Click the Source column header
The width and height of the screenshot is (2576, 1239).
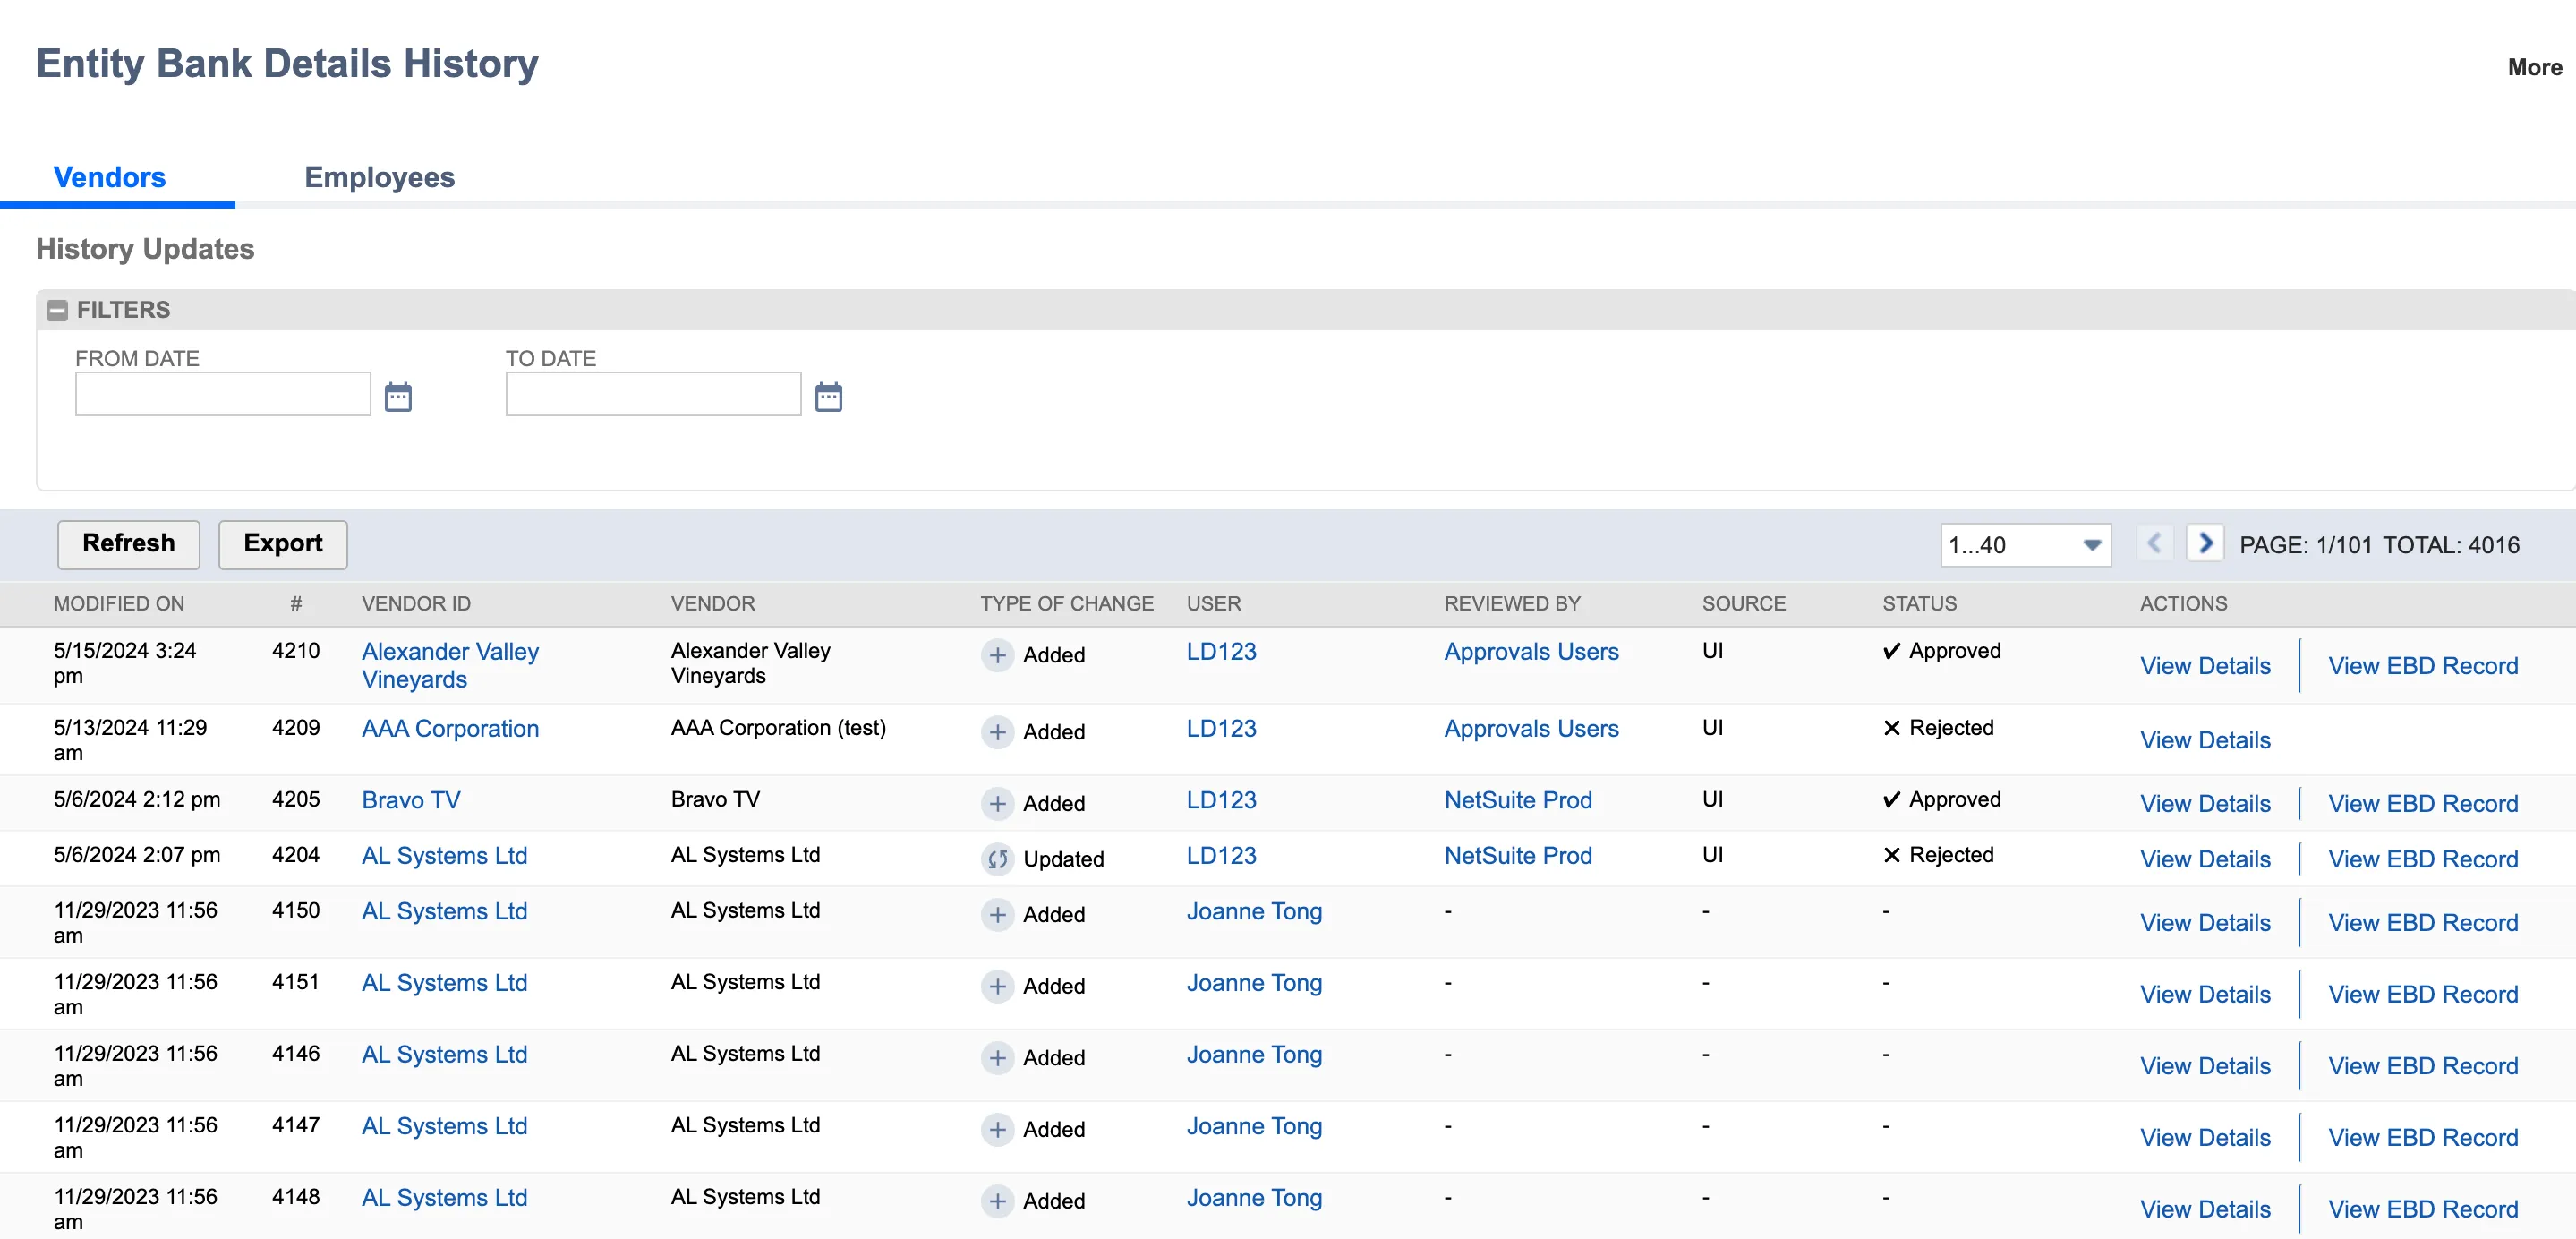coord(1744,604)
